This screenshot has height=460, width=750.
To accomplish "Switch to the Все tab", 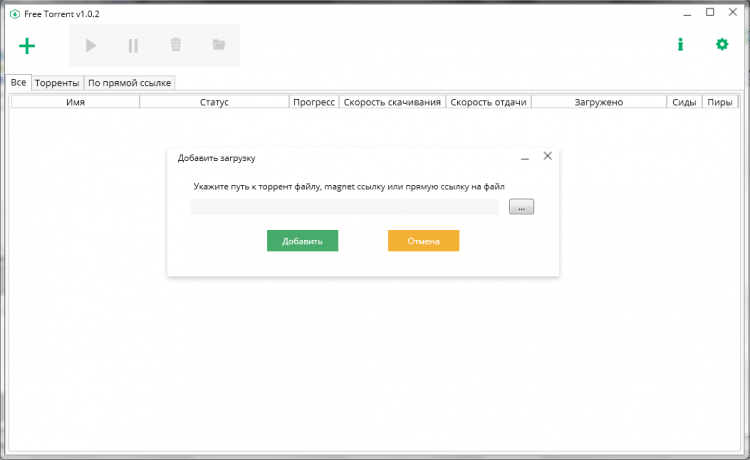I will point(18,82).
